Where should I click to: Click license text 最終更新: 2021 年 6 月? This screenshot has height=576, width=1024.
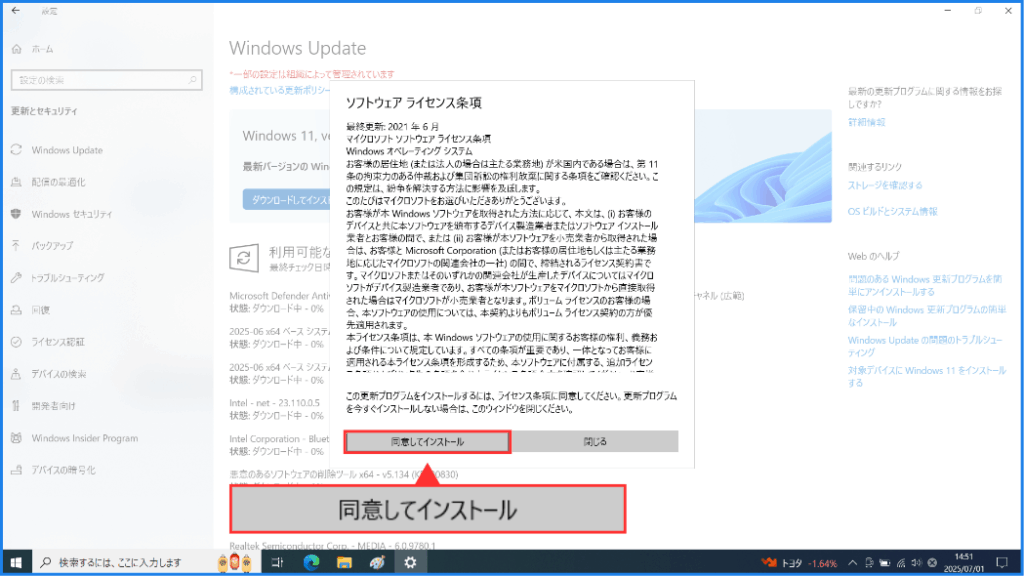point(392,127)
